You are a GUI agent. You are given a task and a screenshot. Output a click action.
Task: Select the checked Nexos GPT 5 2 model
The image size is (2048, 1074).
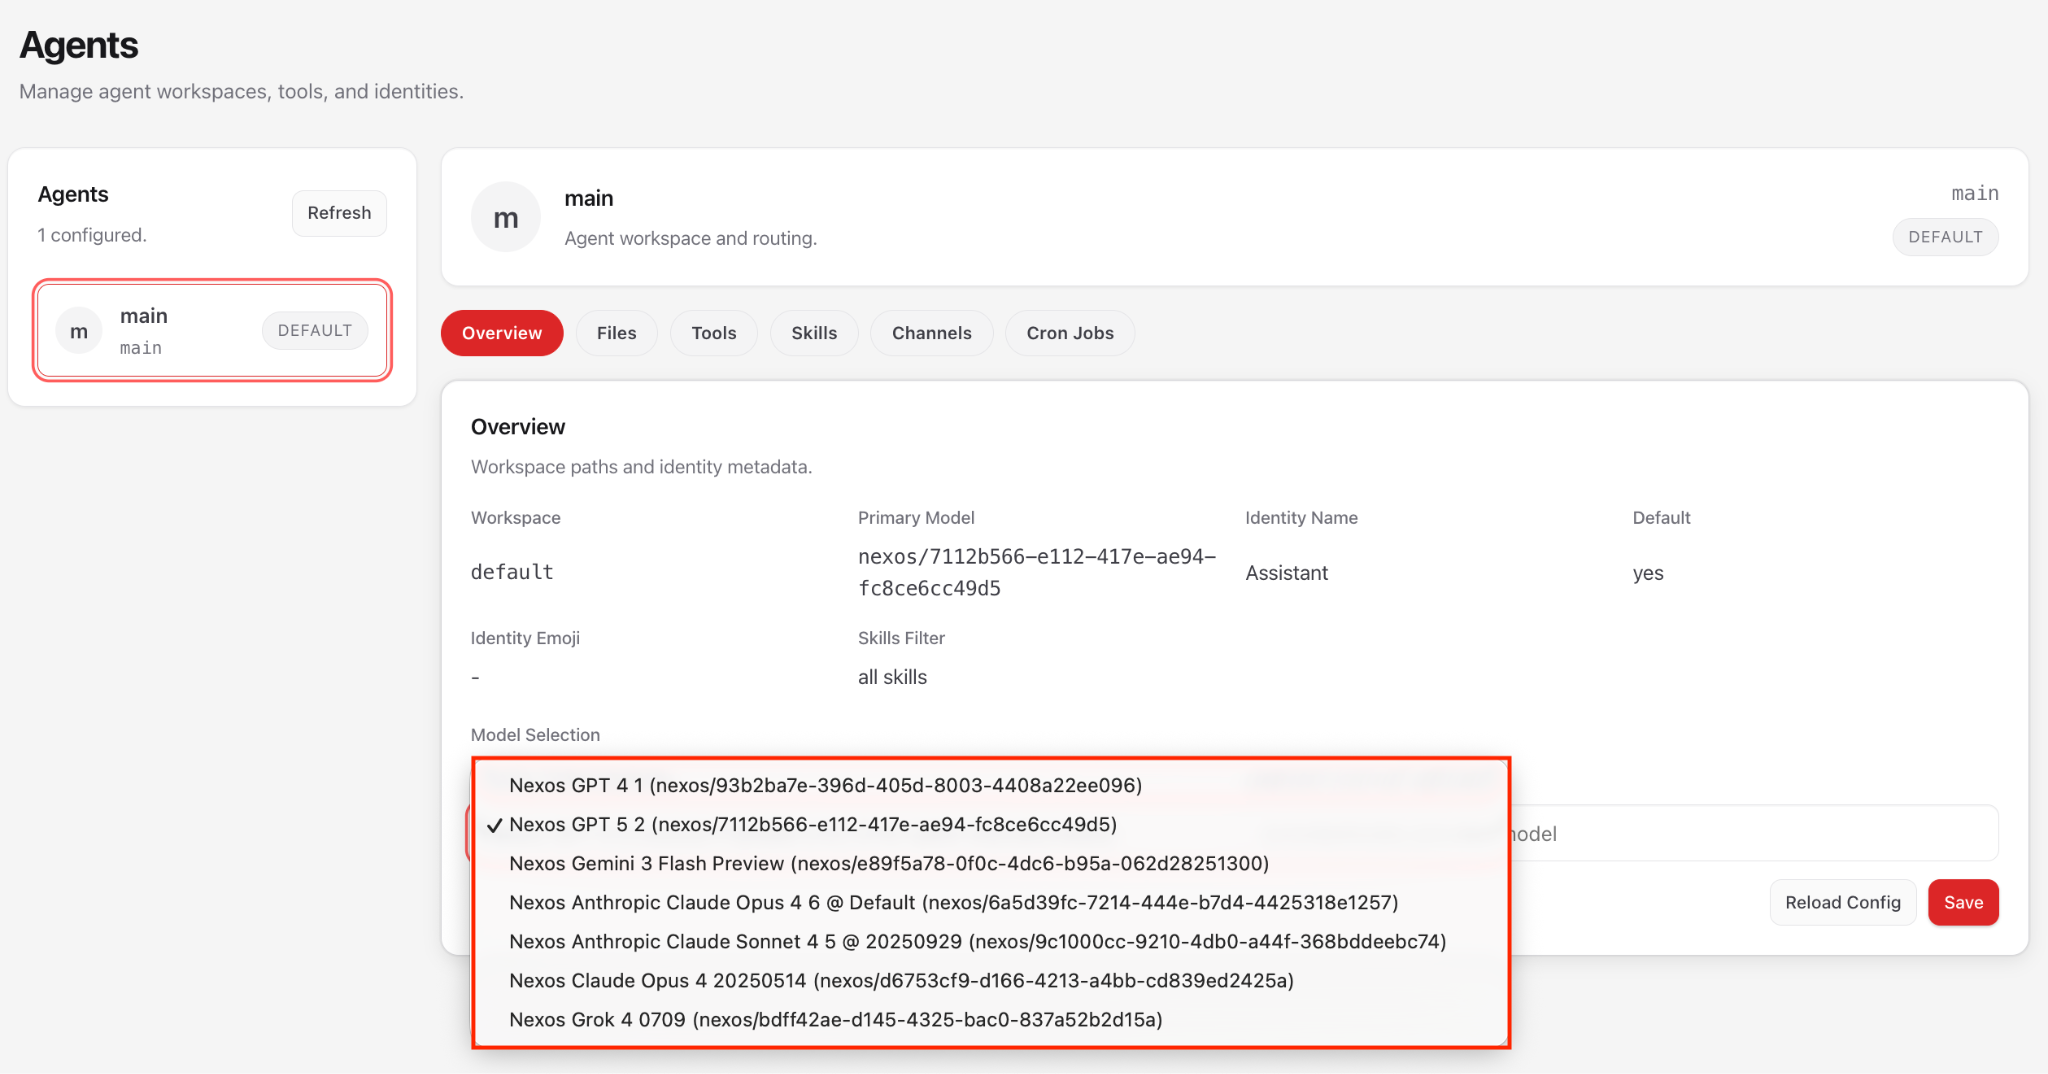tap(815, 824)
